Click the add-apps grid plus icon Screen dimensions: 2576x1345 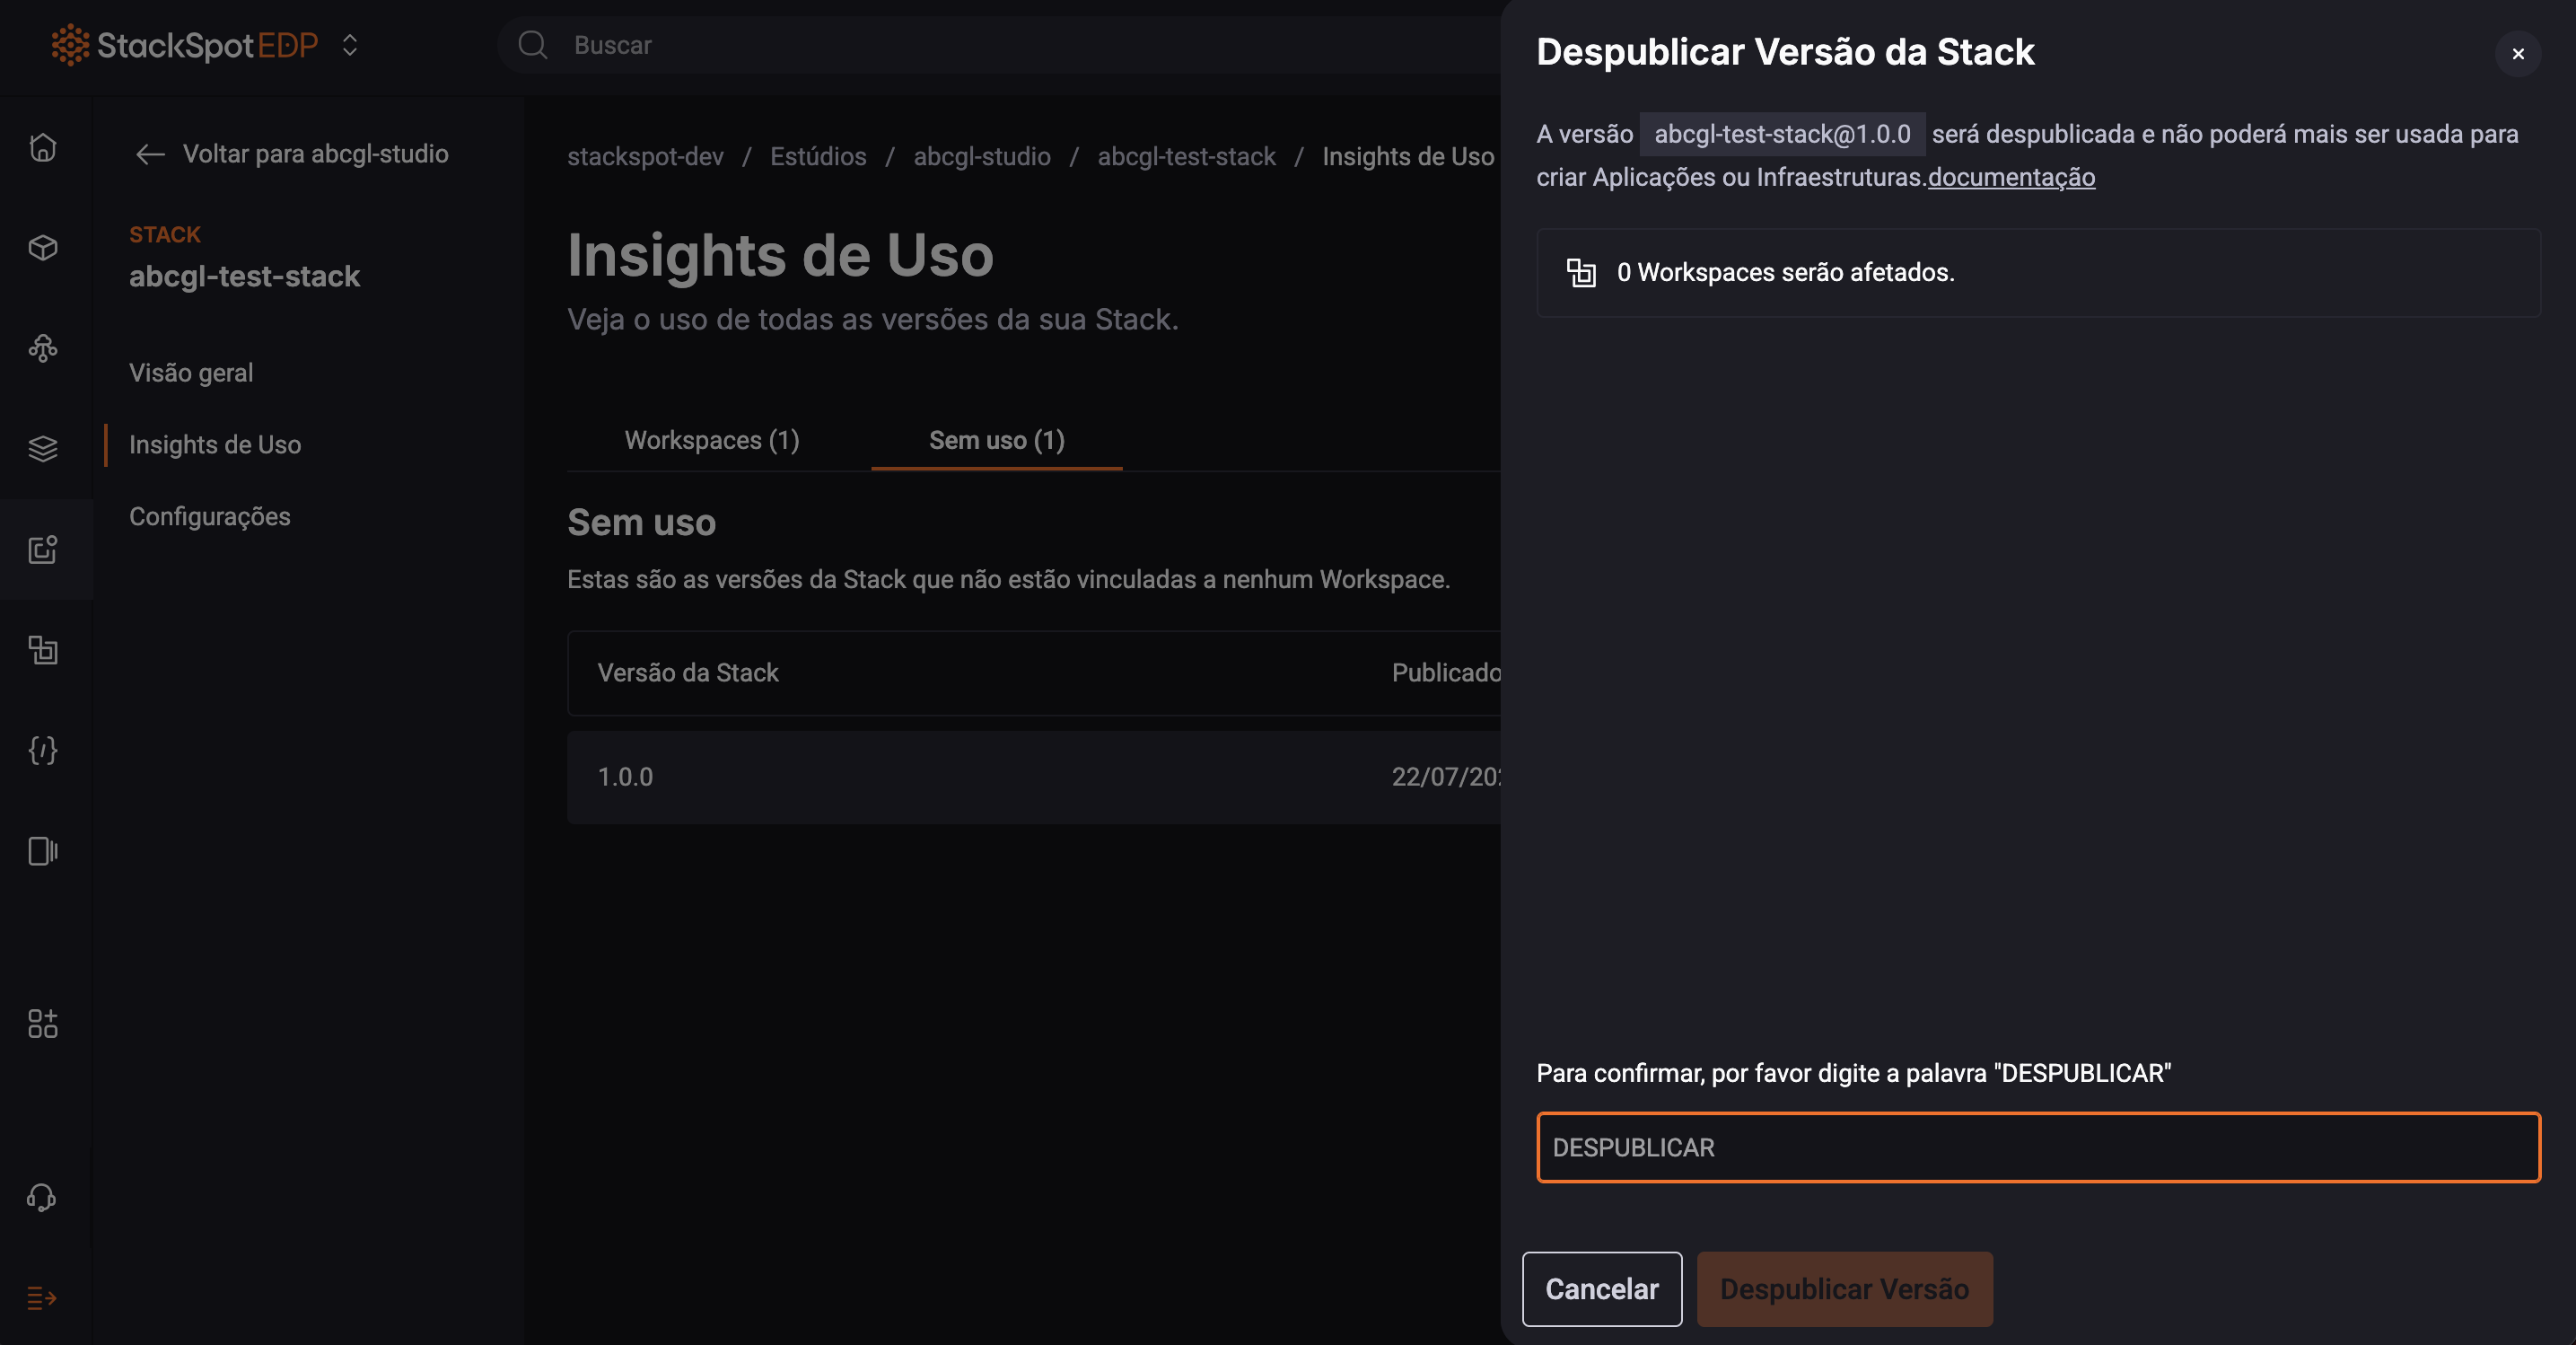click(43, 1023)
